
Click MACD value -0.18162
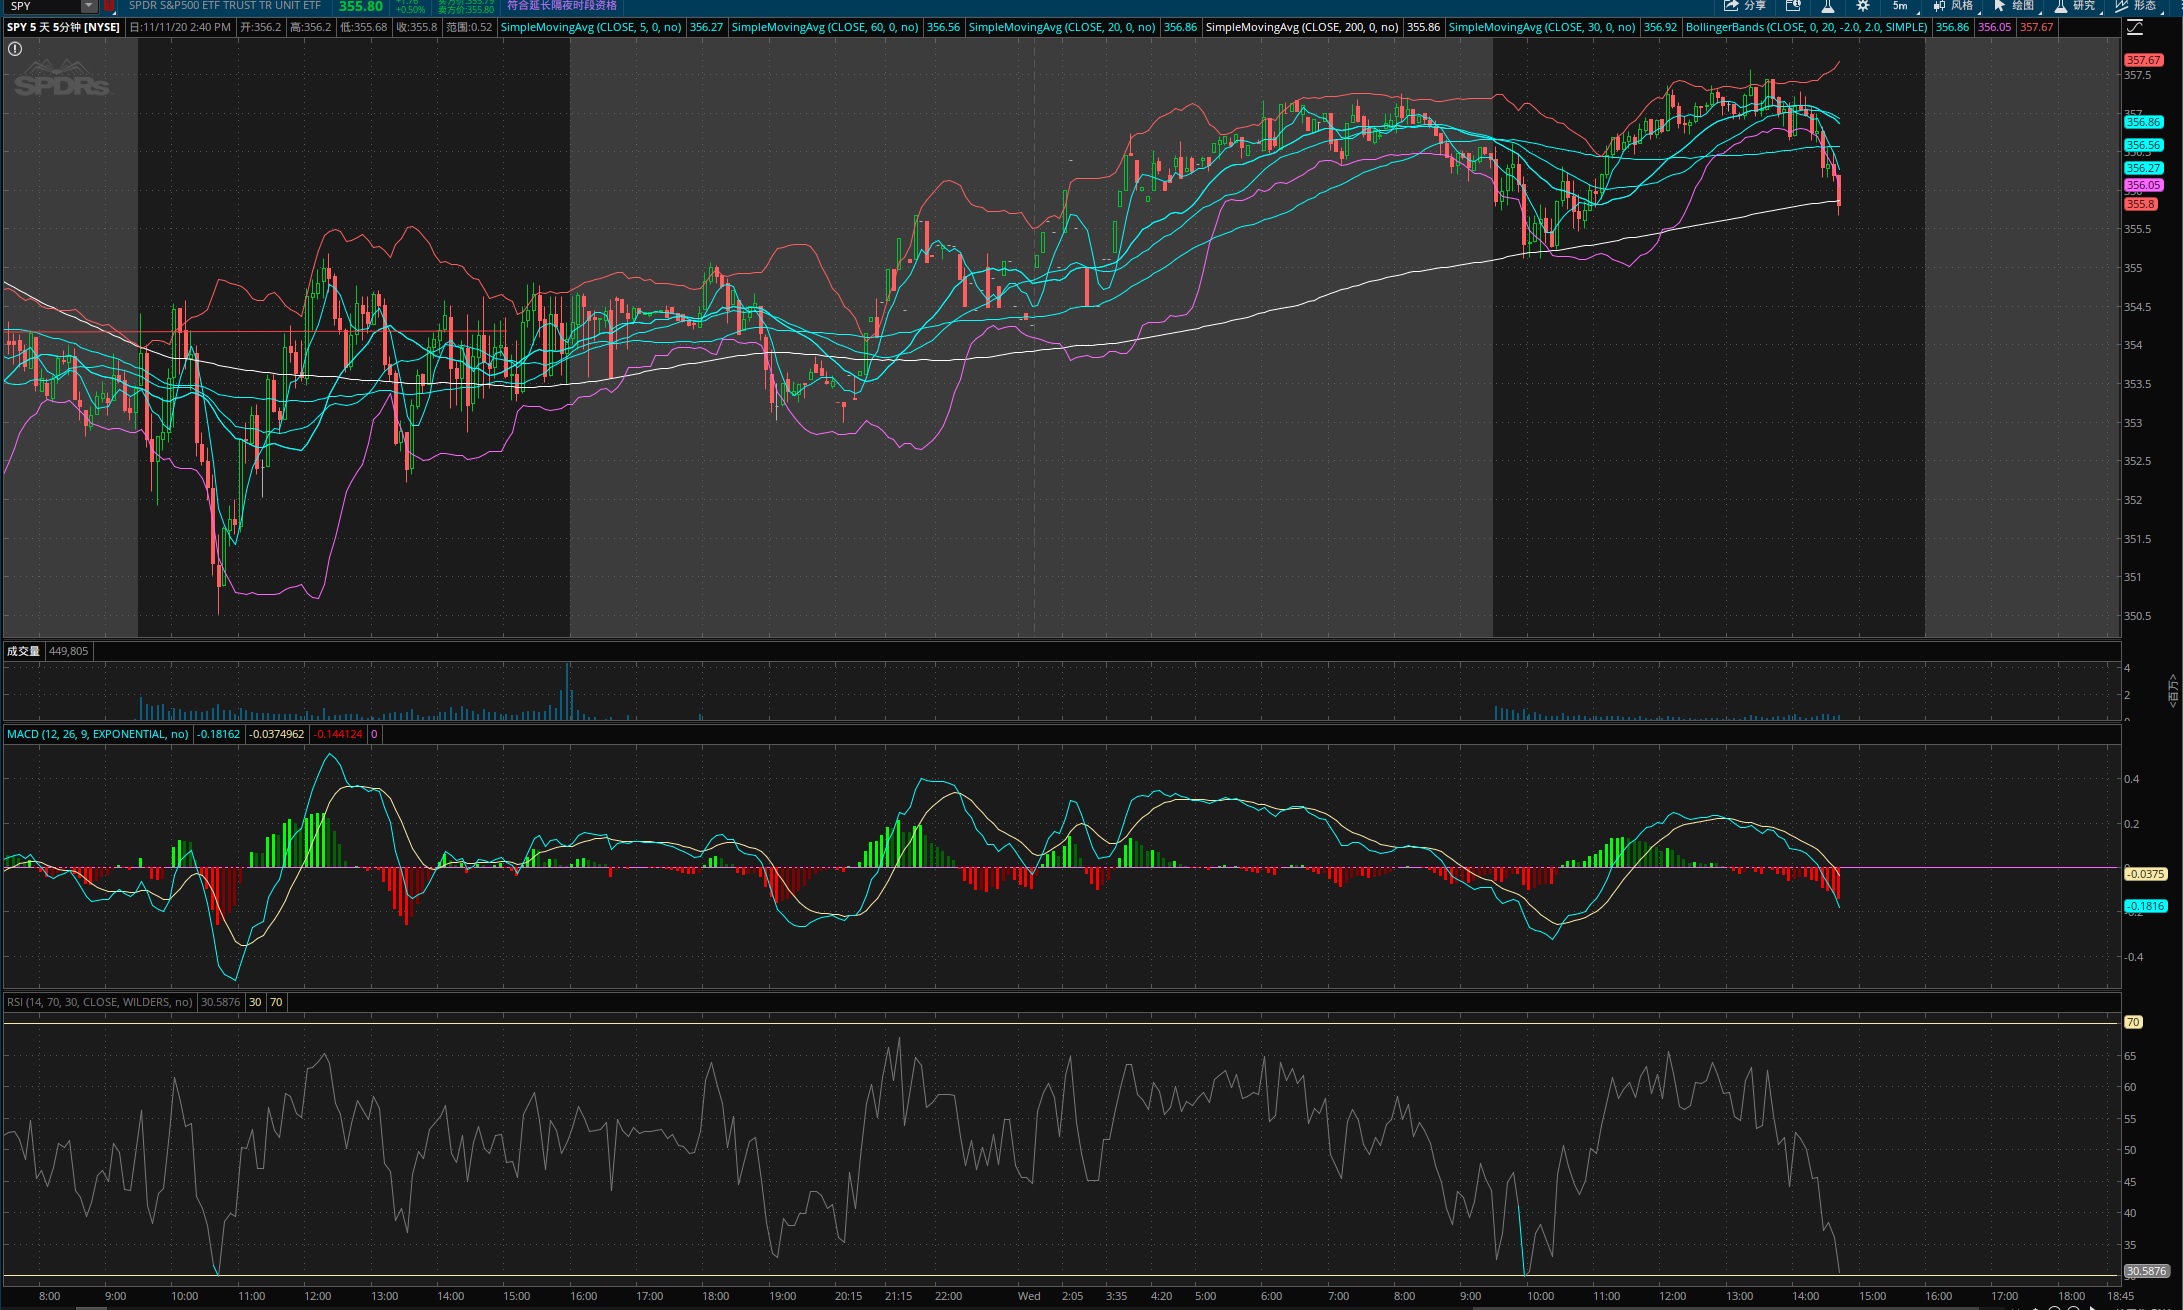point(219,734)
